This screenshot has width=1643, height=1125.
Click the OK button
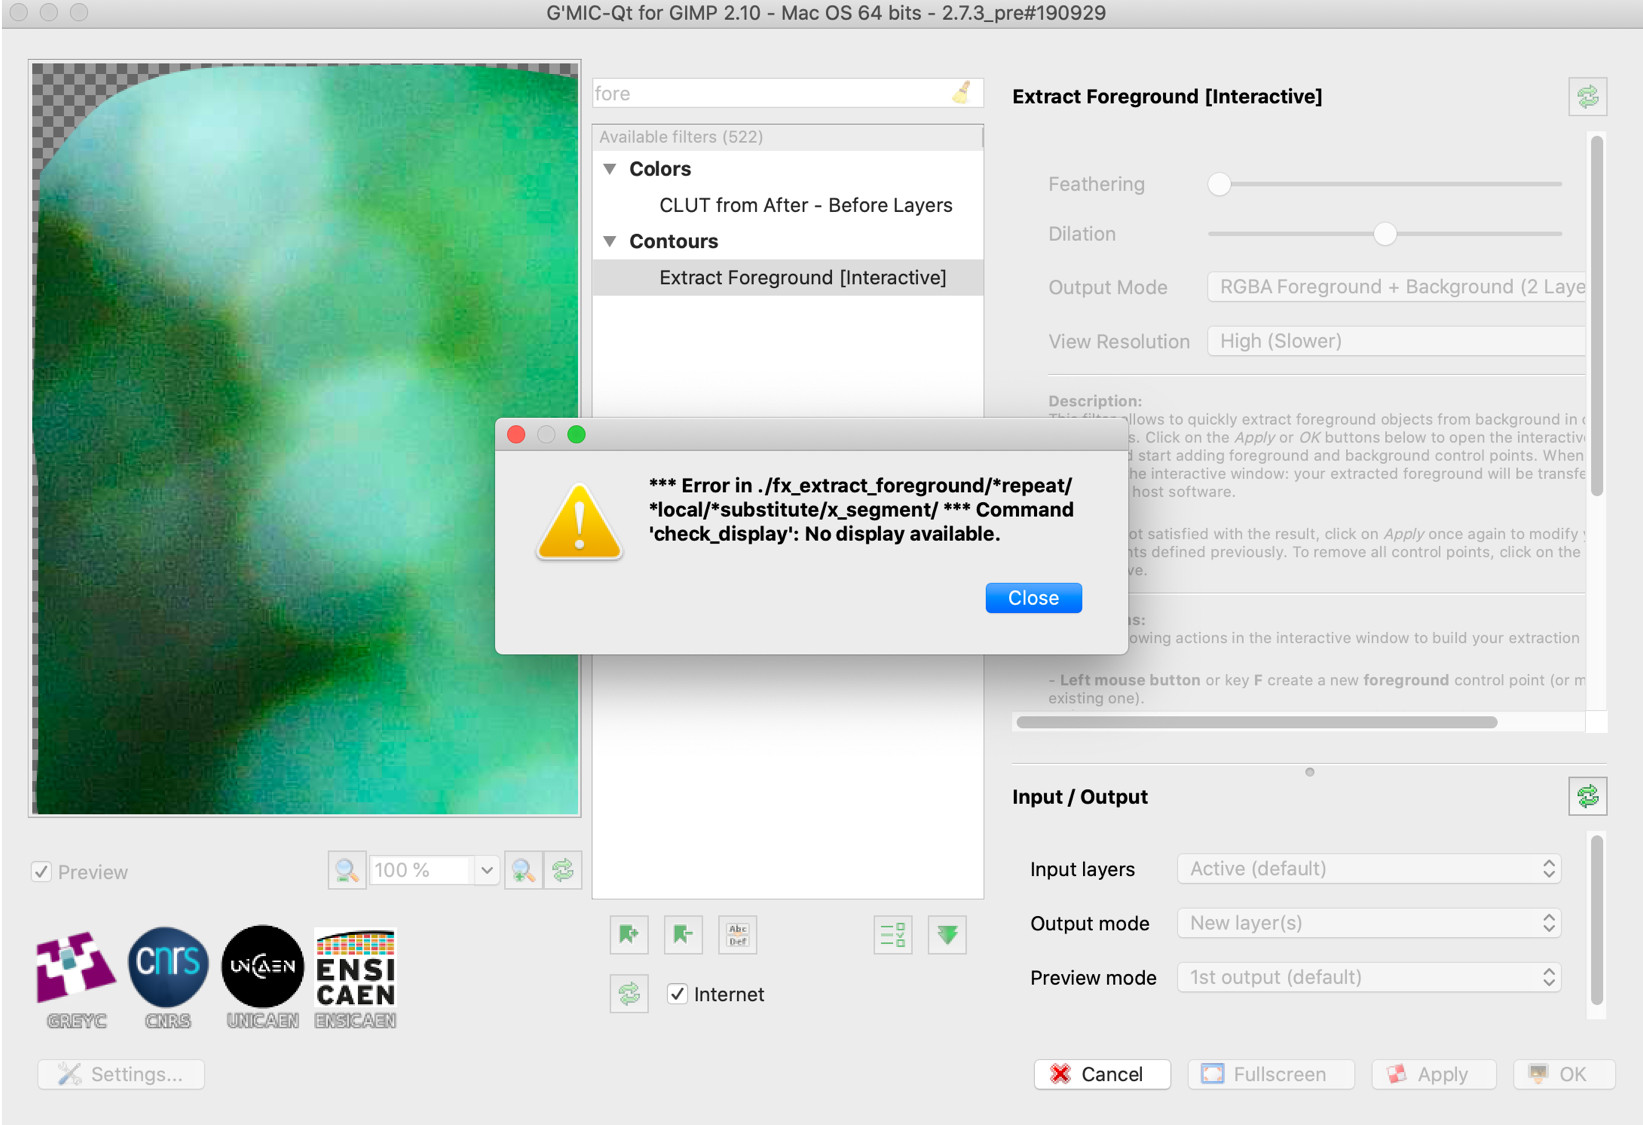click(x=1564, y=1074)
